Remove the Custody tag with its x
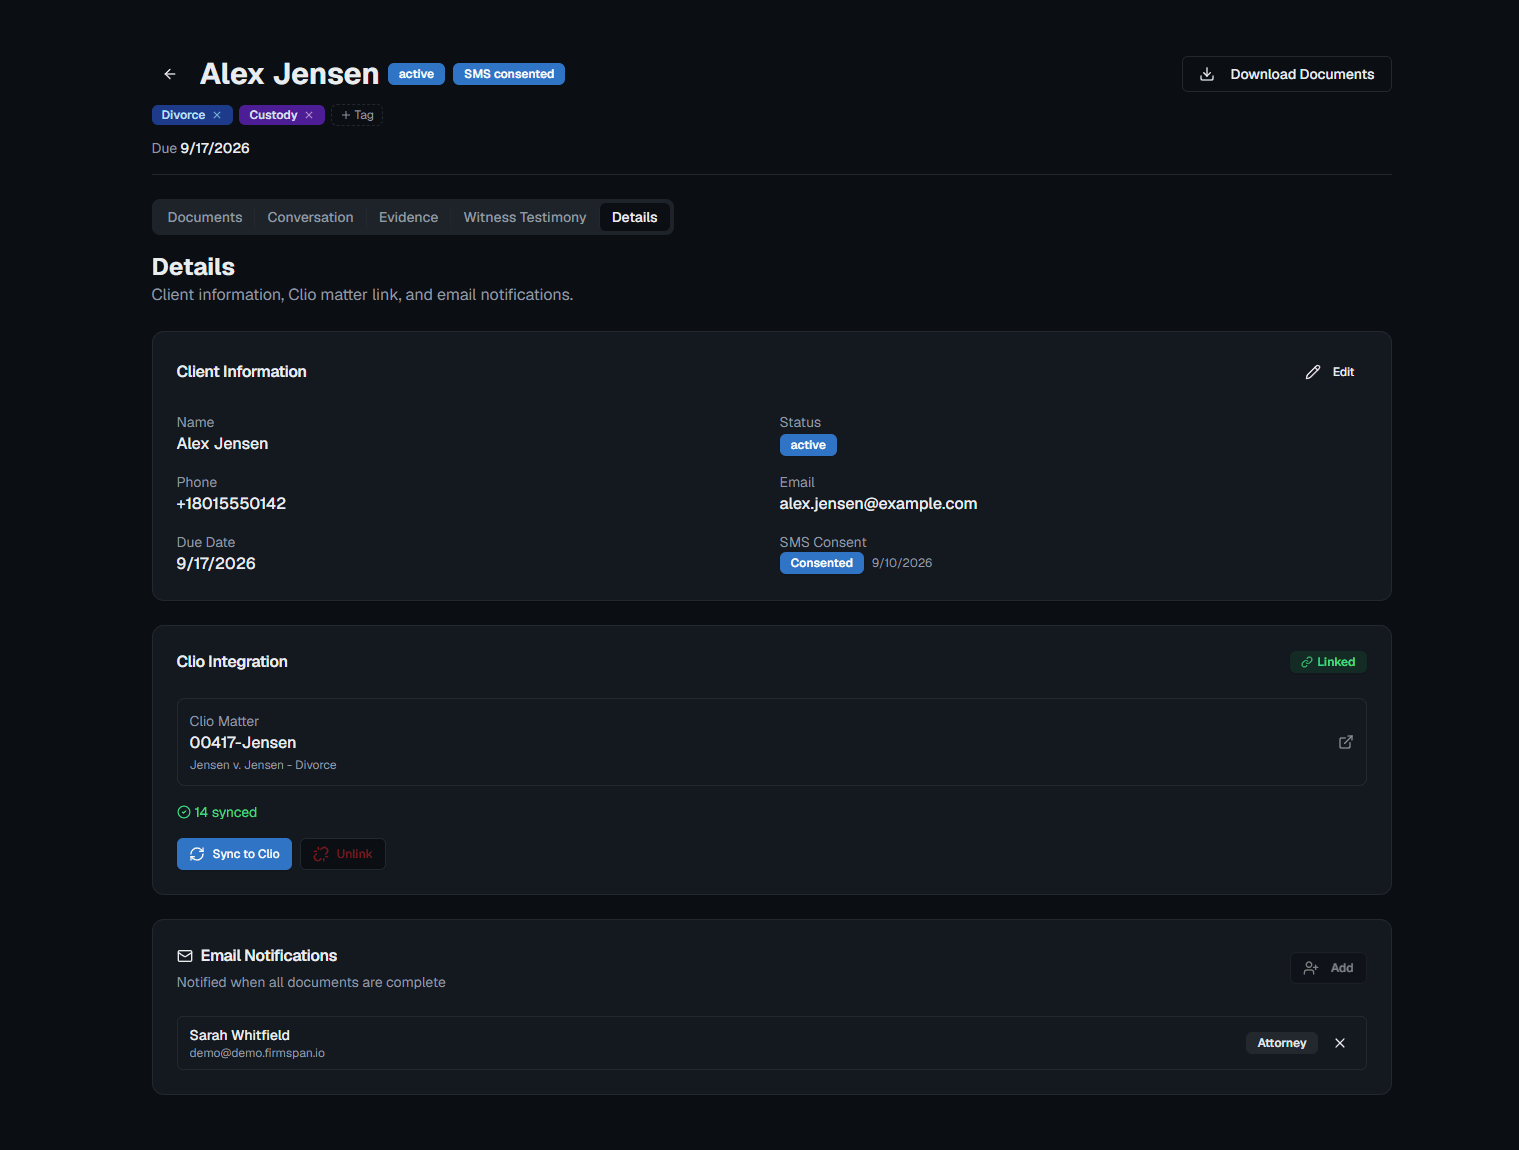This screenshot has height=1150, width=1519. [309, 115]
